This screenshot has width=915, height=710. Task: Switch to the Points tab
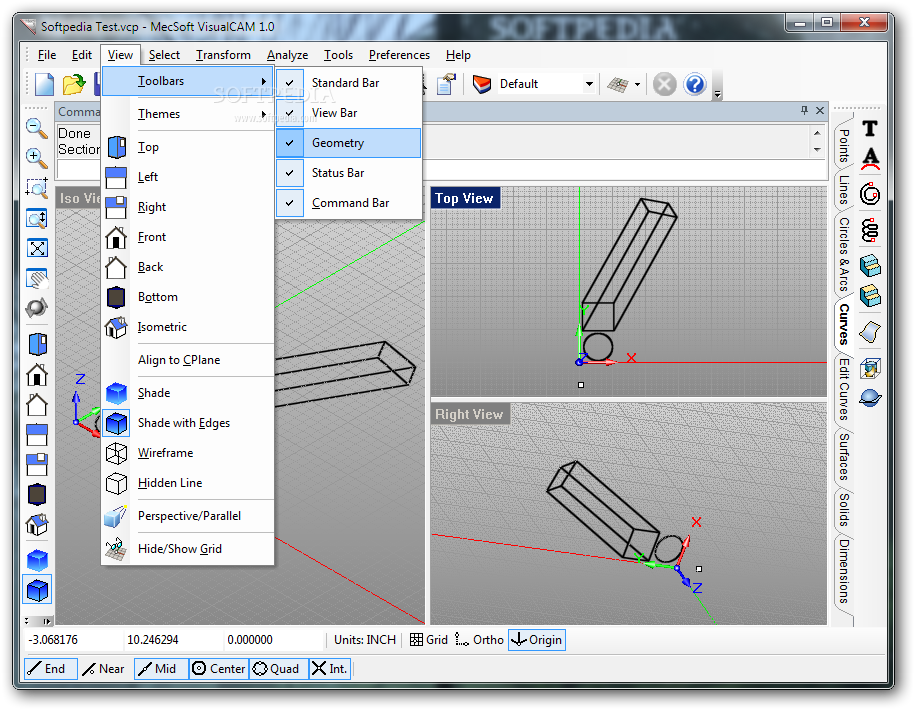click(x=844, y=145)
